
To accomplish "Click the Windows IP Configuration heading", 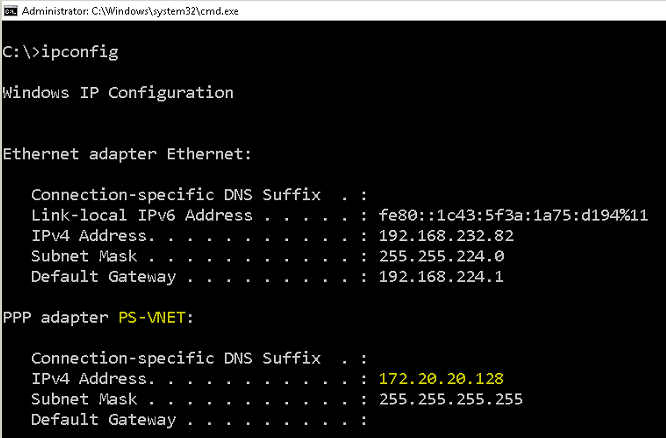I will tap(118, 93).
